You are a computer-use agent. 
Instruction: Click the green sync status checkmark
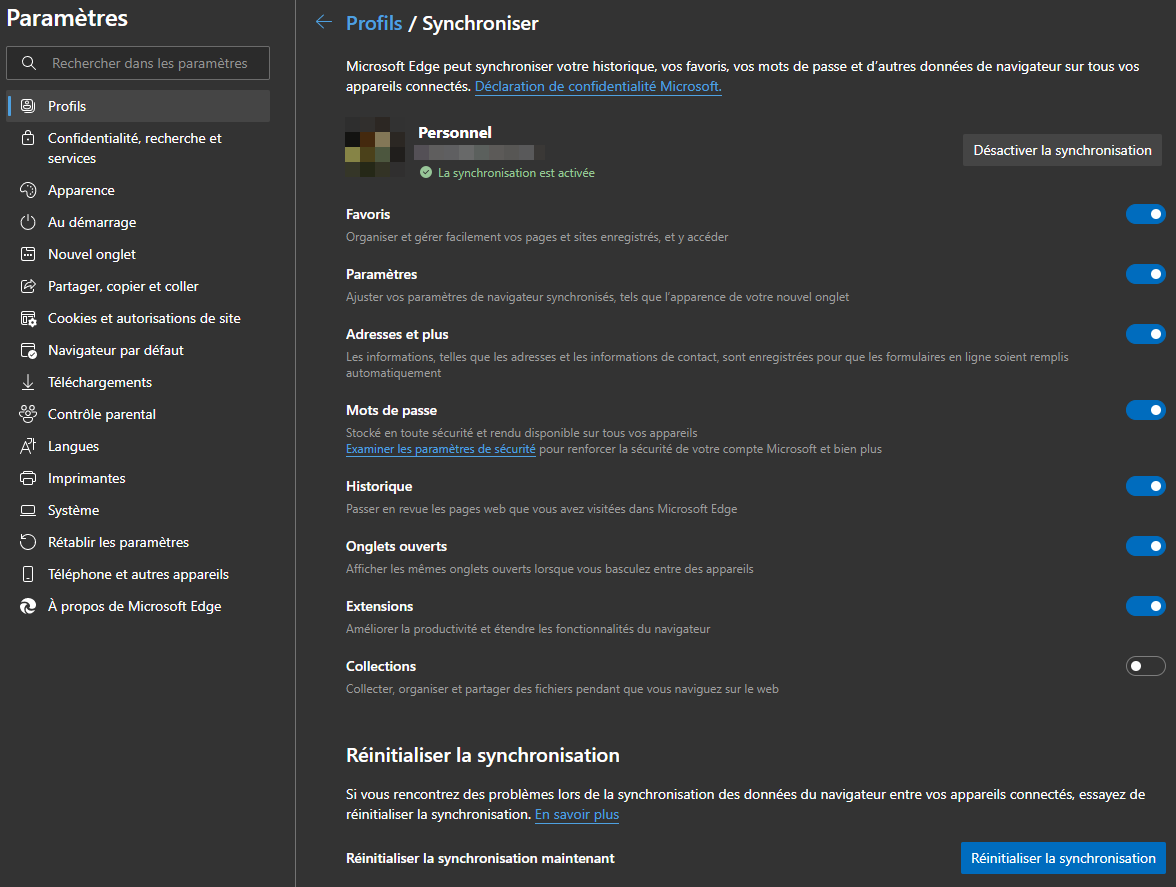click(x=426, y=172)
